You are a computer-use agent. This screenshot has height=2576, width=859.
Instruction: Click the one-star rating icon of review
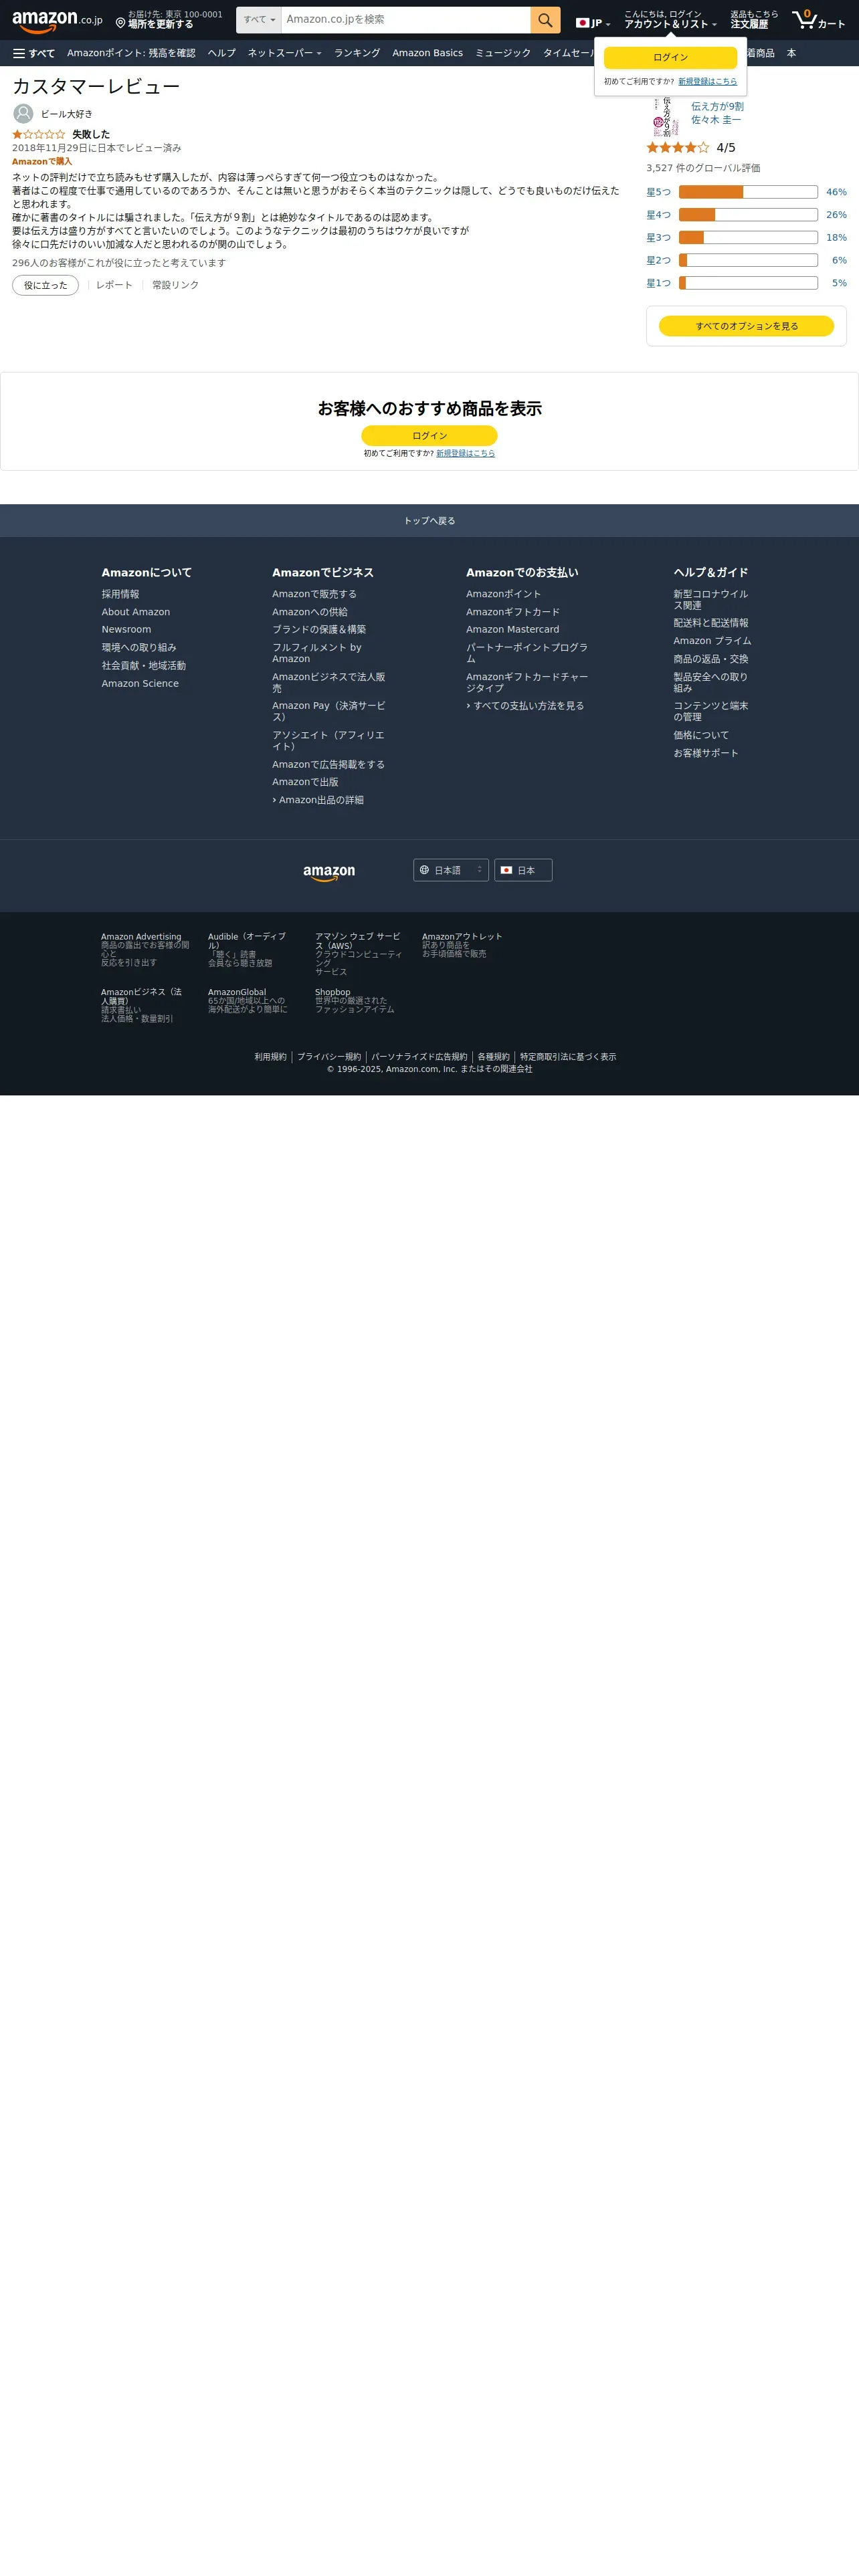[39, 134]
